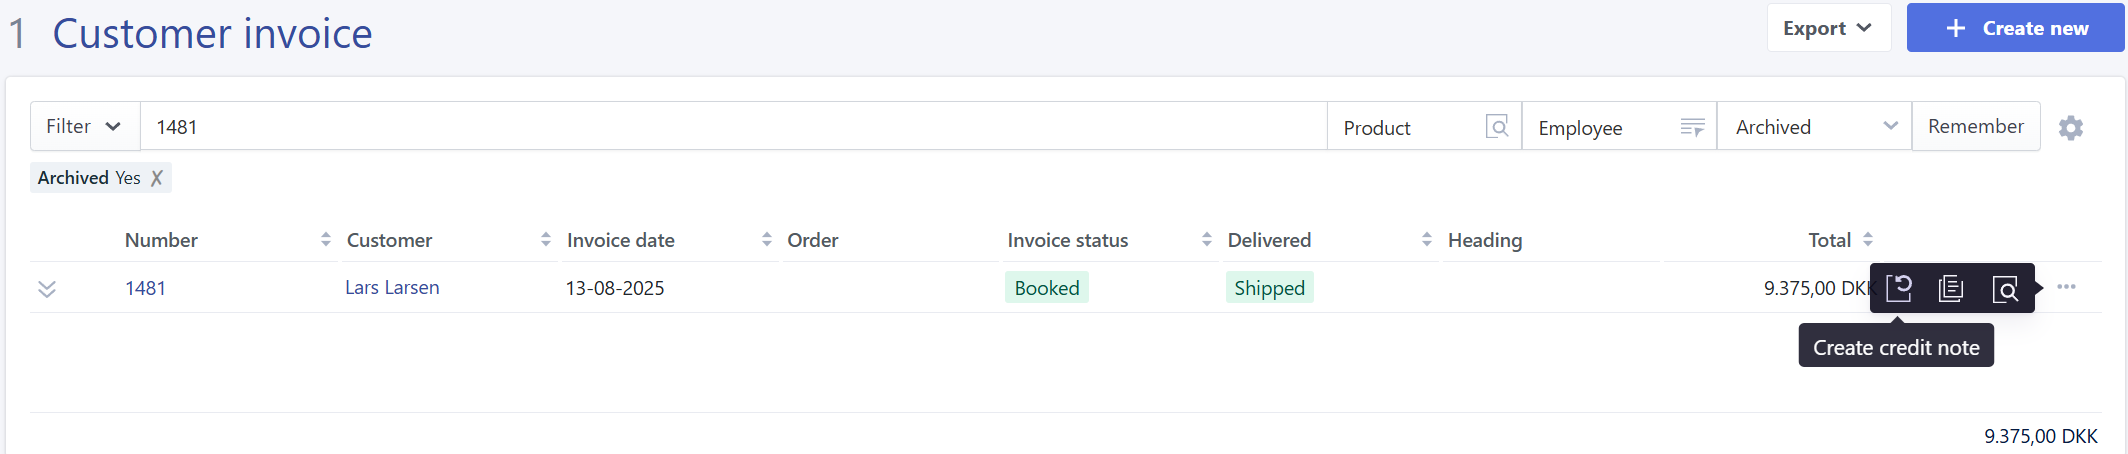Open customer Lars Larsen link
Screen dimensions: 2128x454
click(x=392, y=288)
